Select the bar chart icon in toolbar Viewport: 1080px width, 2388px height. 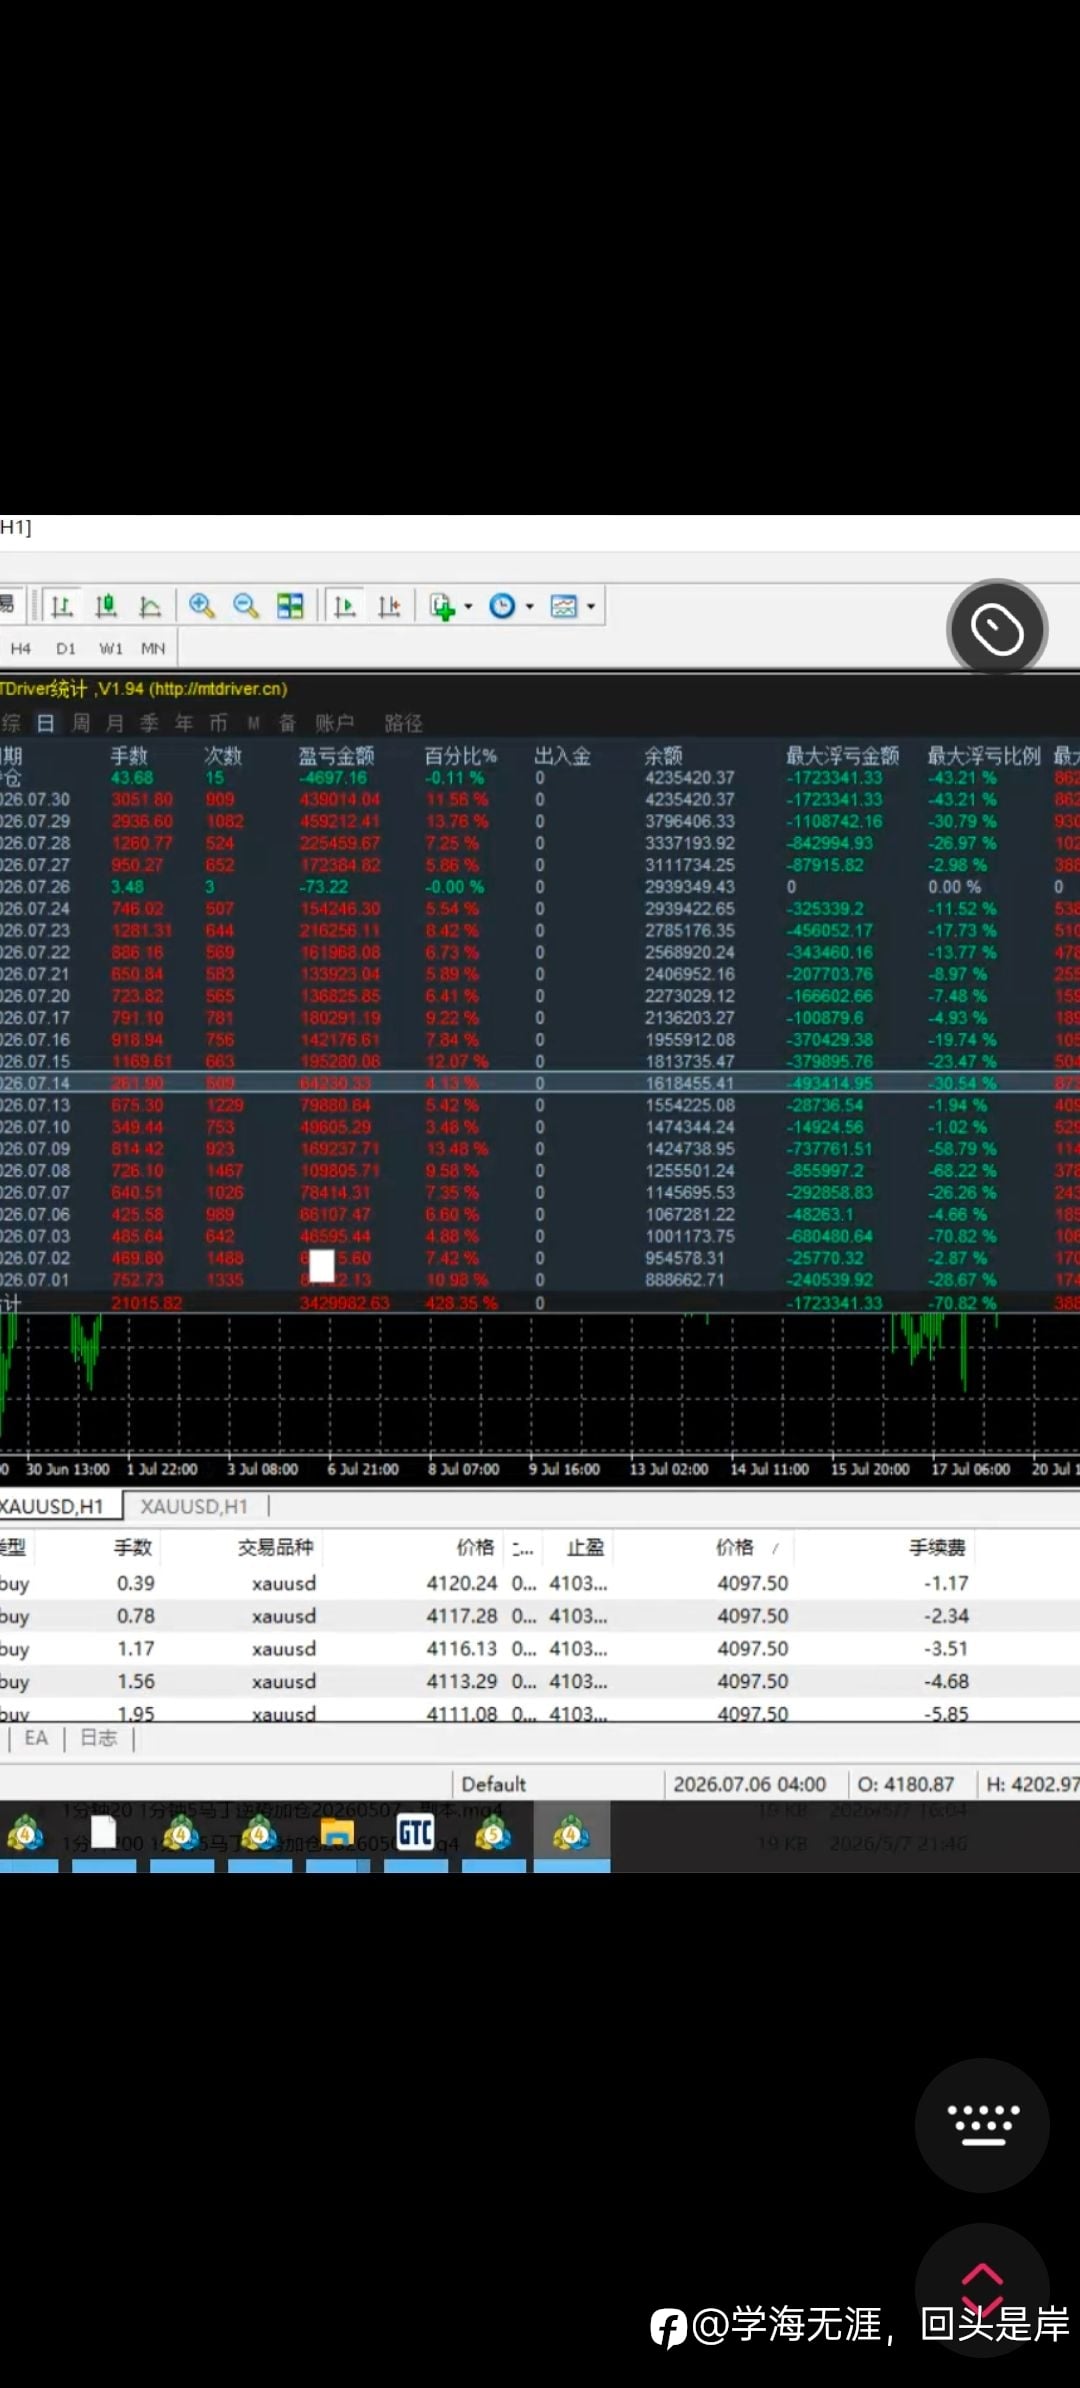[x=62, y=606]
